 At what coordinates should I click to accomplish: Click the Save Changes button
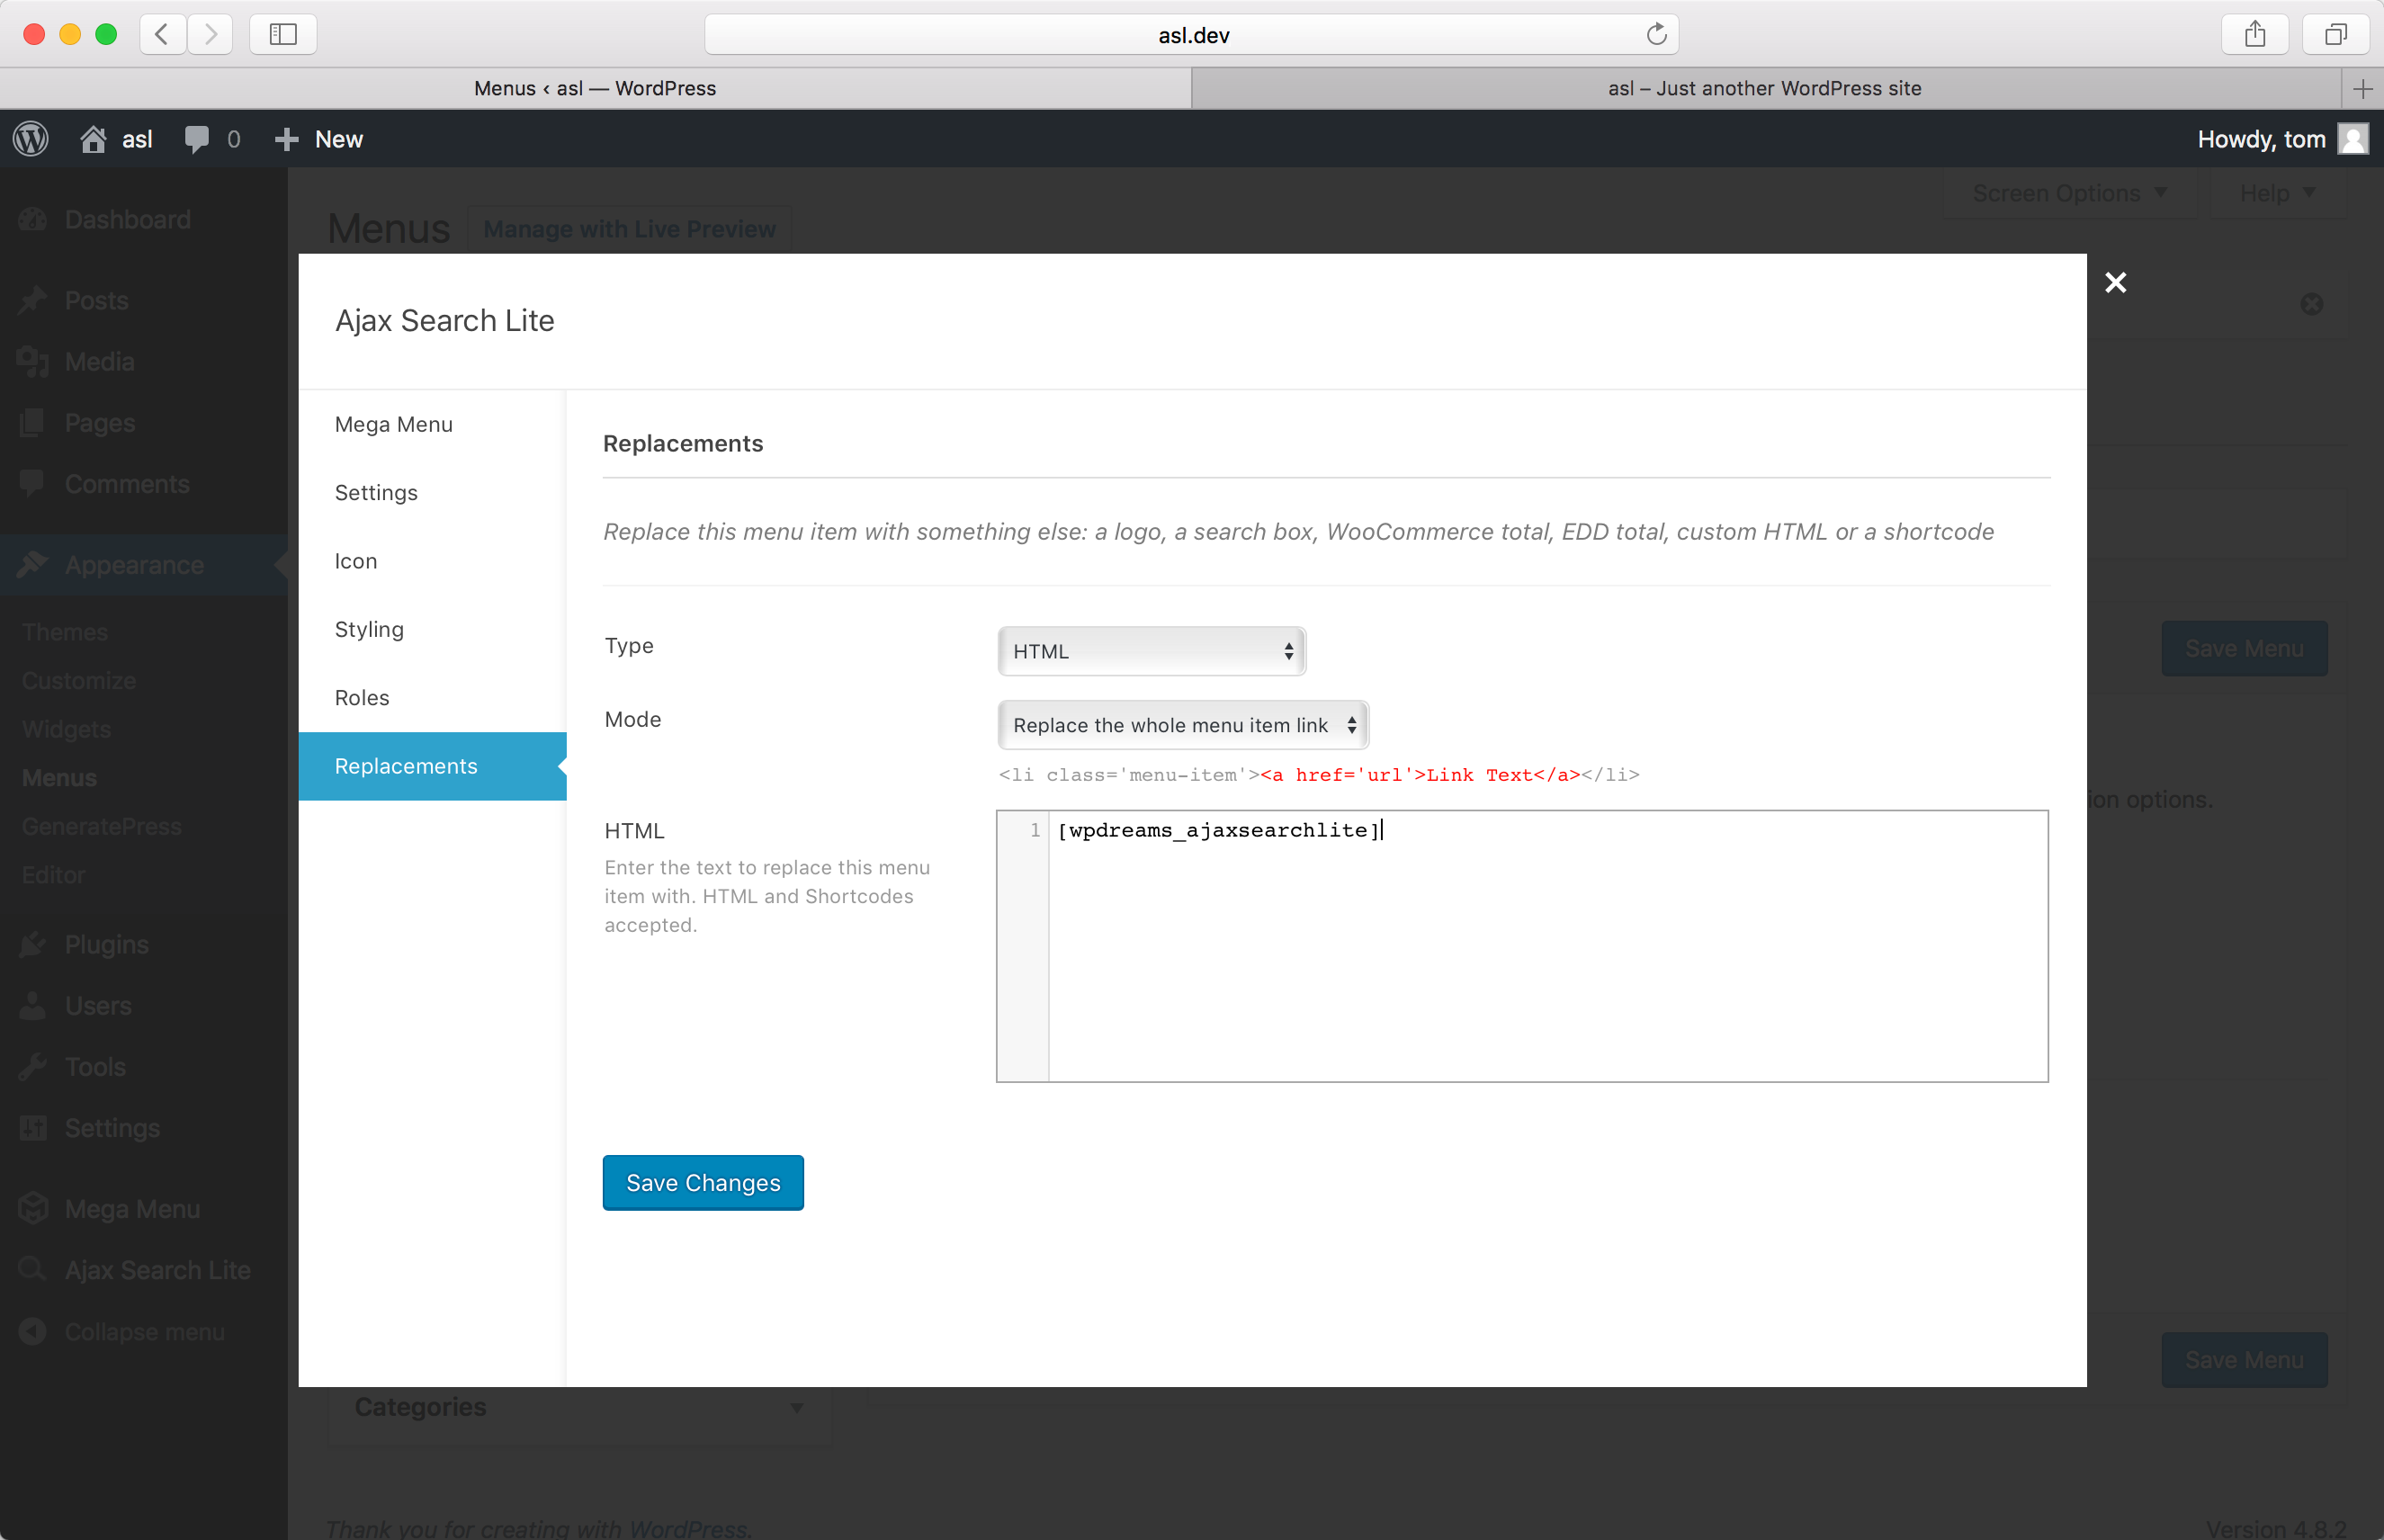pyautogui.click(x=703, y=1182)
